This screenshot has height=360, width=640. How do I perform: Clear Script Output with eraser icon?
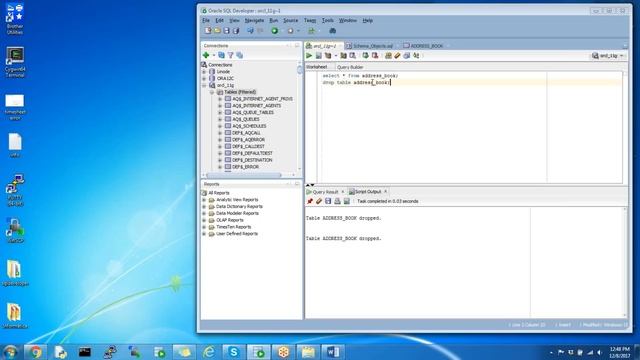click(319, 201)
